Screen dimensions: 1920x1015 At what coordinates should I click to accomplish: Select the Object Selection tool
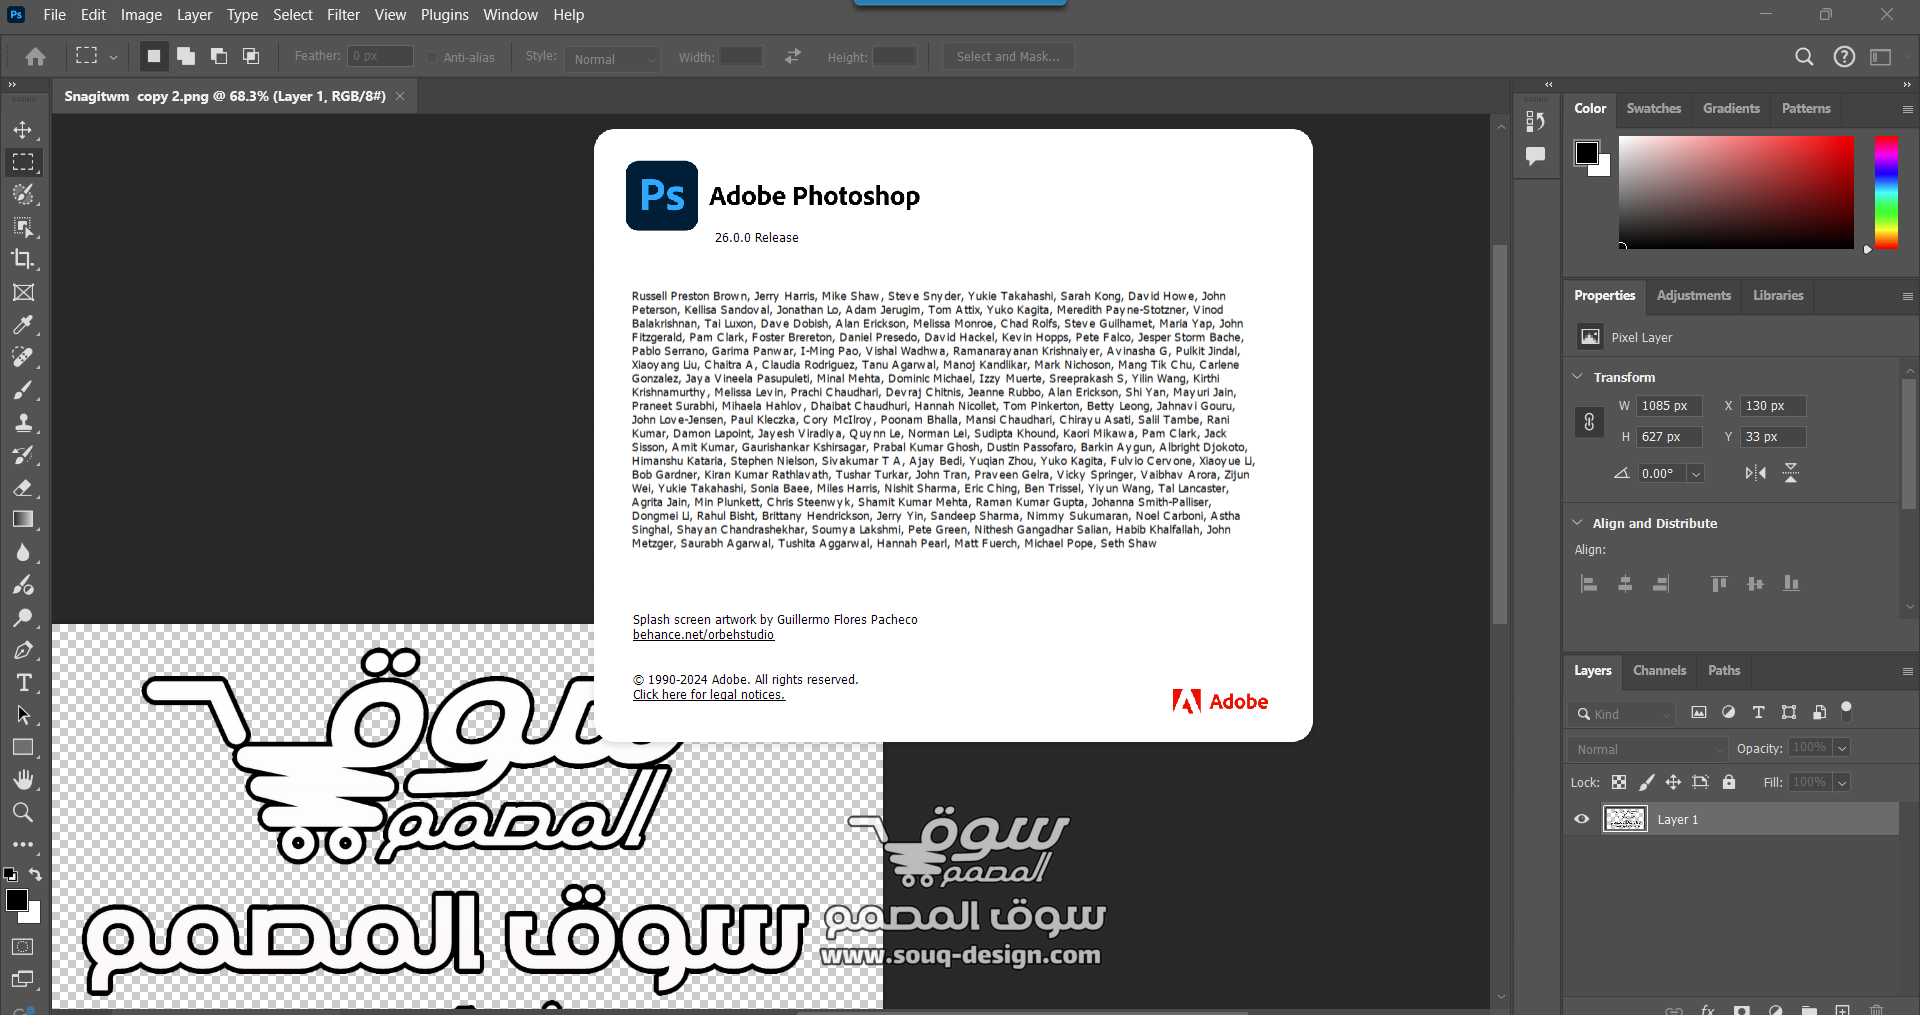coord(23,227)
